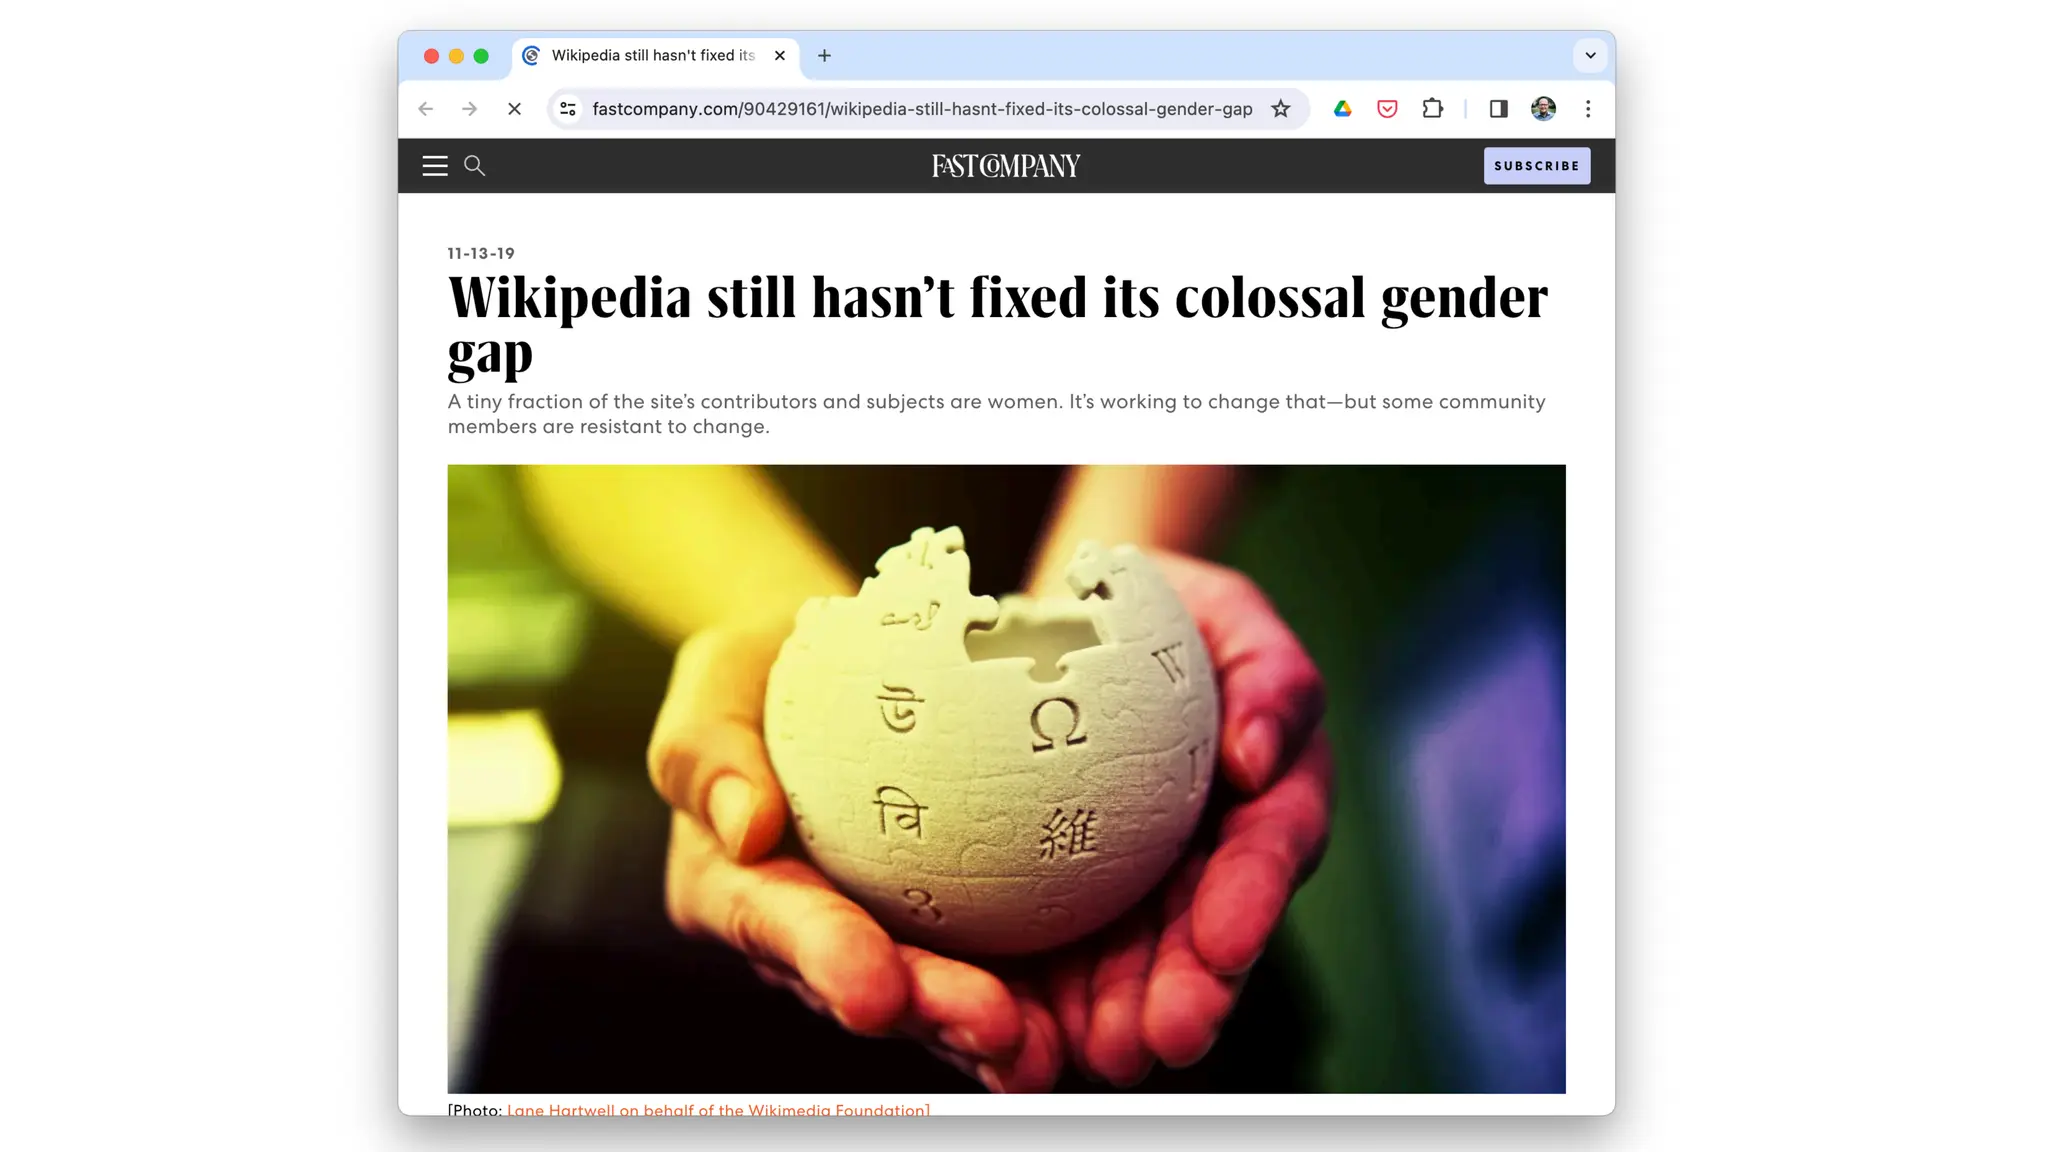Click the SUBSCRIBE button
Viewport: 2048px width, 1152px height.
click(1536, 166)
